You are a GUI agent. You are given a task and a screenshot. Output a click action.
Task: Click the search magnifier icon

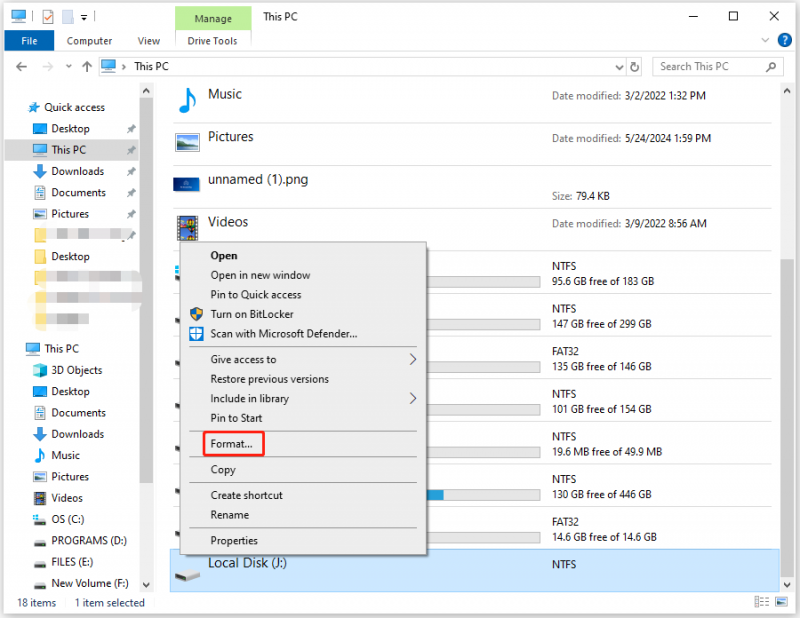tap(771, 67)
